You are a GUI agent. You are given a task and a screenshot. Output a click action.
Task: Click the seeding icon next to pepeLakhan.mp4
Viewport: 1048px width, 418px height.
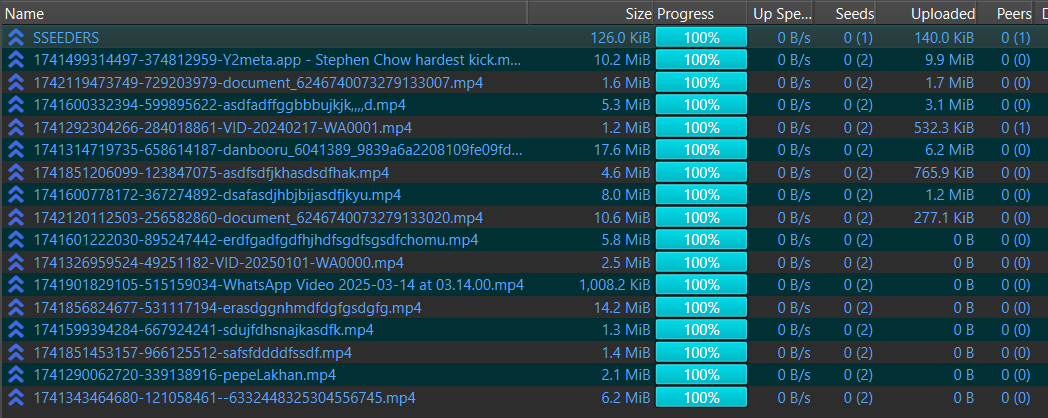(x=16, y=375)
